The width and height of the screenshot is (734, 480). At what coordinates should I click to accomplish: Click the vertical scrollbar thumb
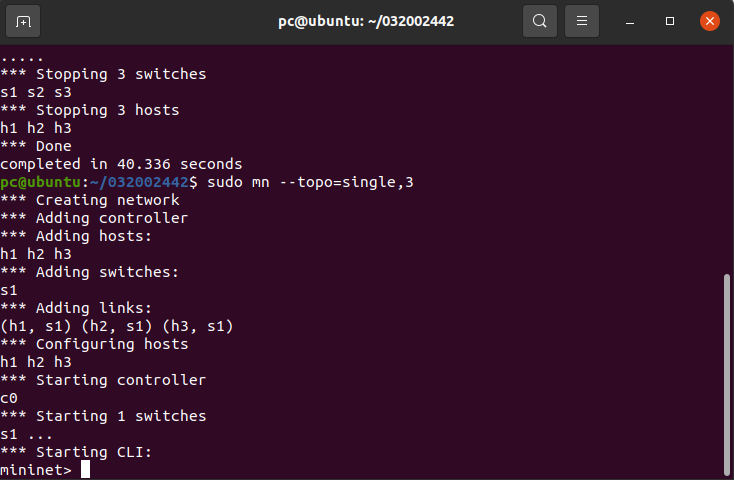[727, 375]
